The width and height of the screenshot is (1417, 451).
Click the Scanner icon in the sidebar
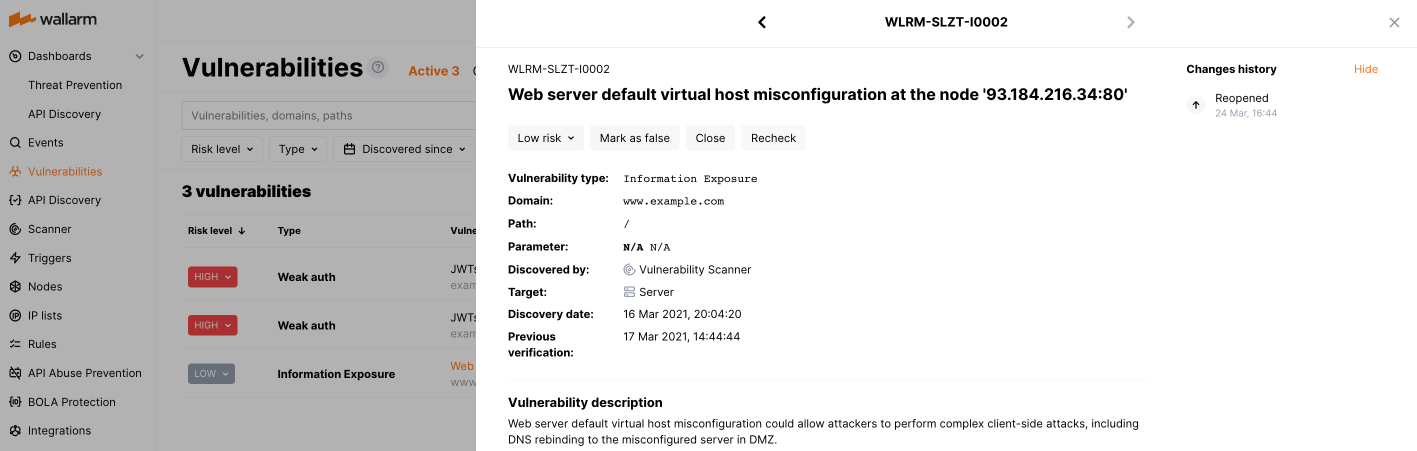15,229
